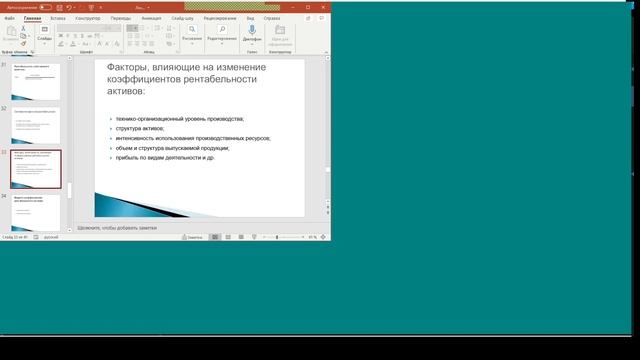The width and height of the screenshot is (640, 360).
Task: Click the Save icon in Quick Access toolbar
Action: coord(60,7)
